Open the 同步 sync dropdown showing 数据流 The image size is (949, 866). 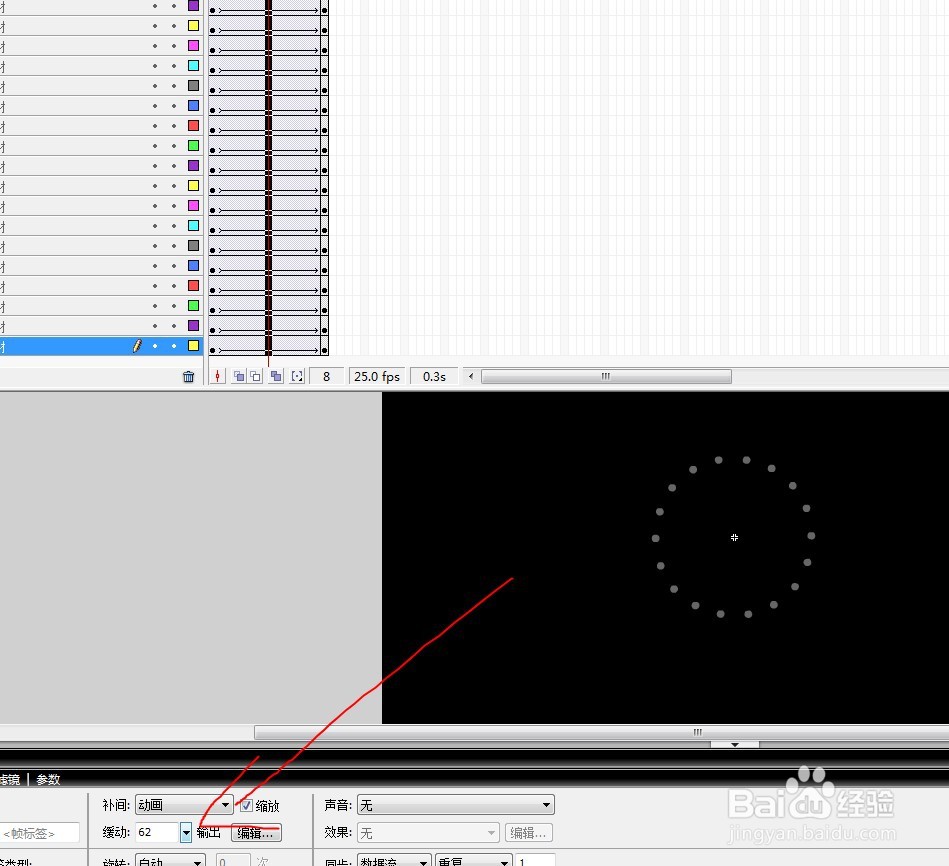[394, 861]
